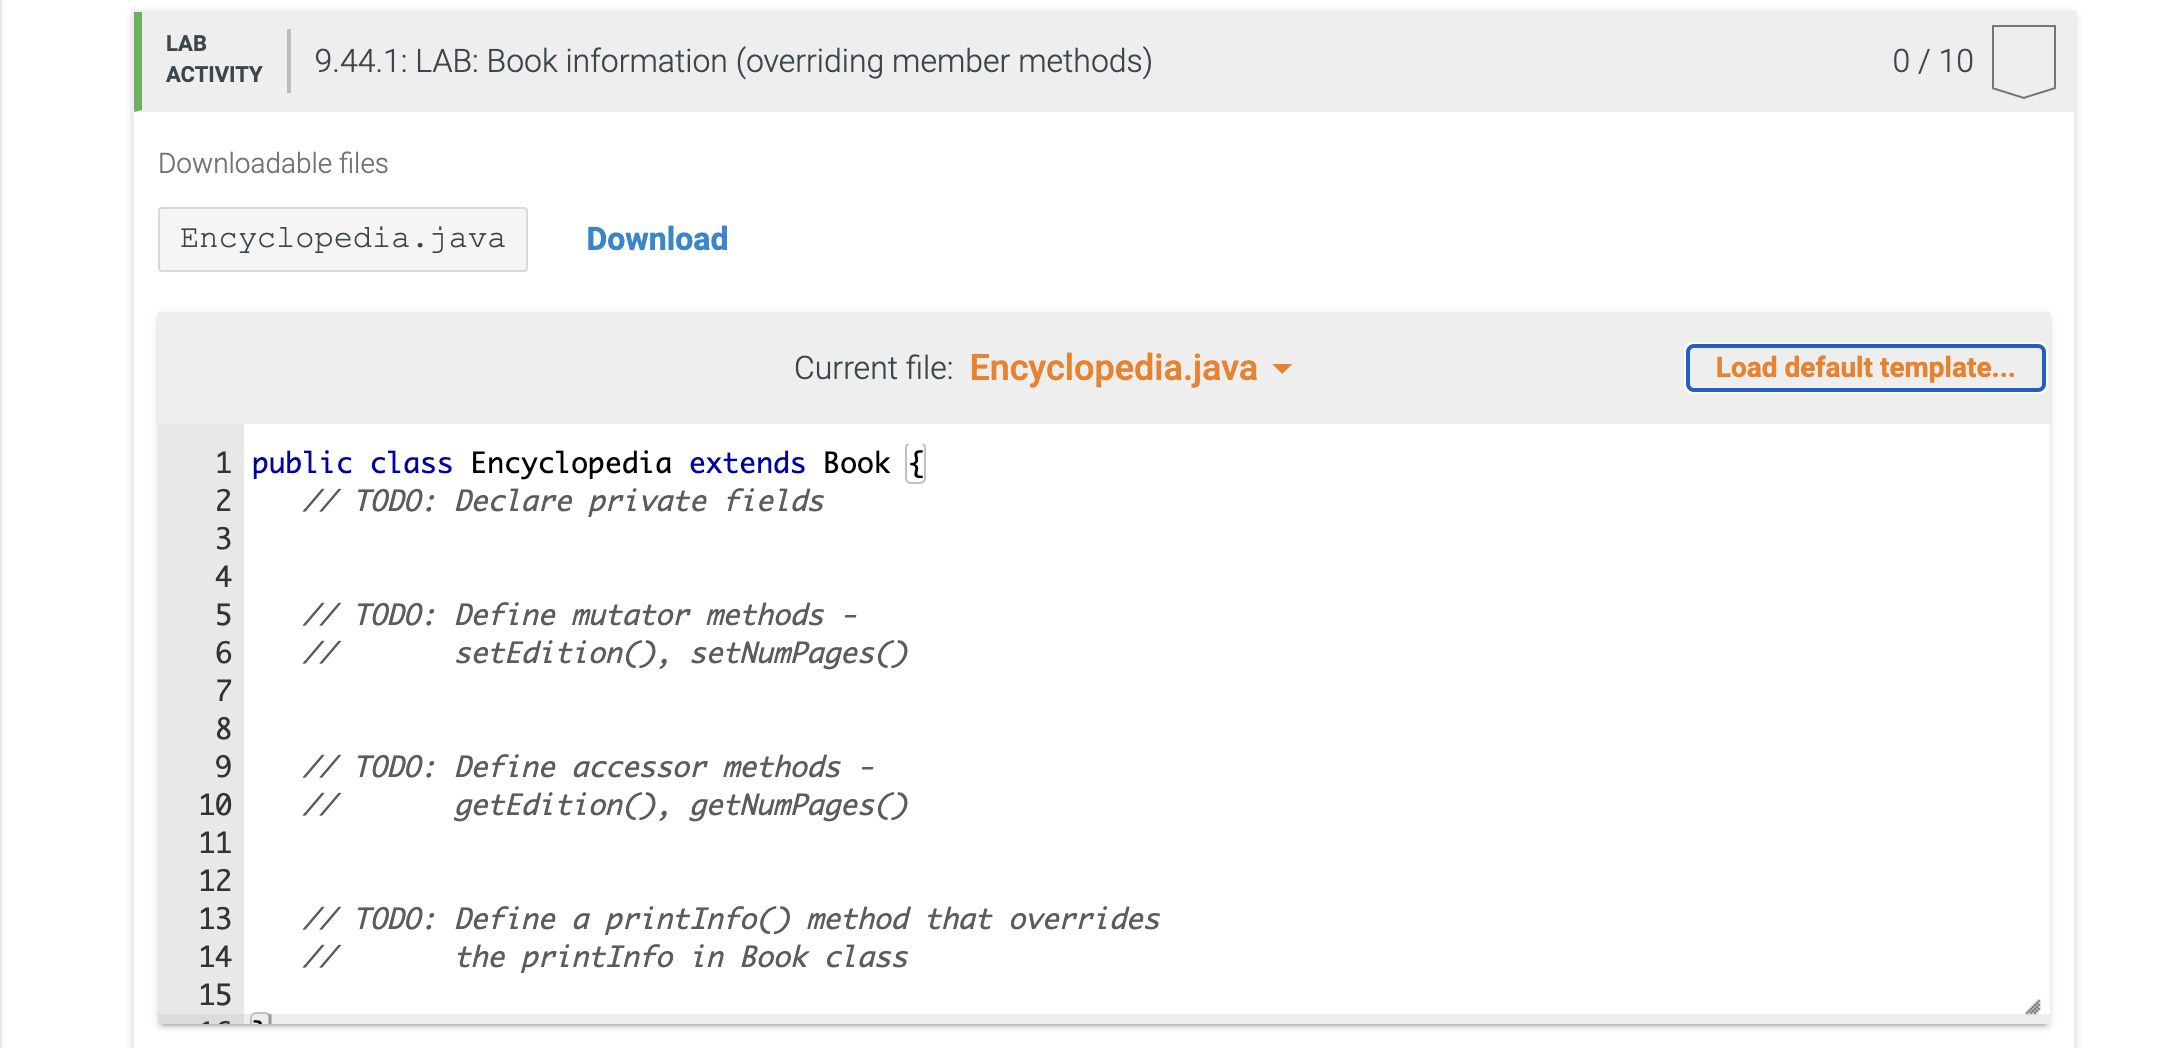This screenshot has width=2159, height=1048.
Task: Download the Encyclopedia.java file
Action: coord(656,238)
